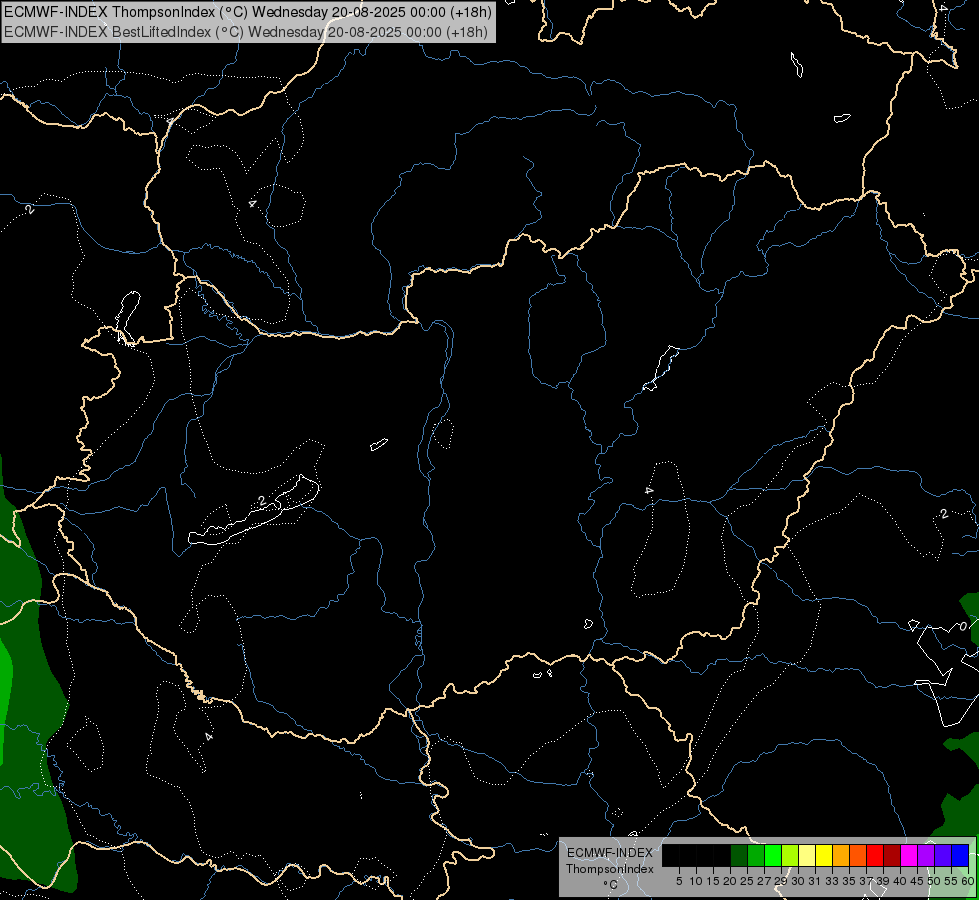Click the BestLiftedIndex header line at top

click(x=245, y=32)
